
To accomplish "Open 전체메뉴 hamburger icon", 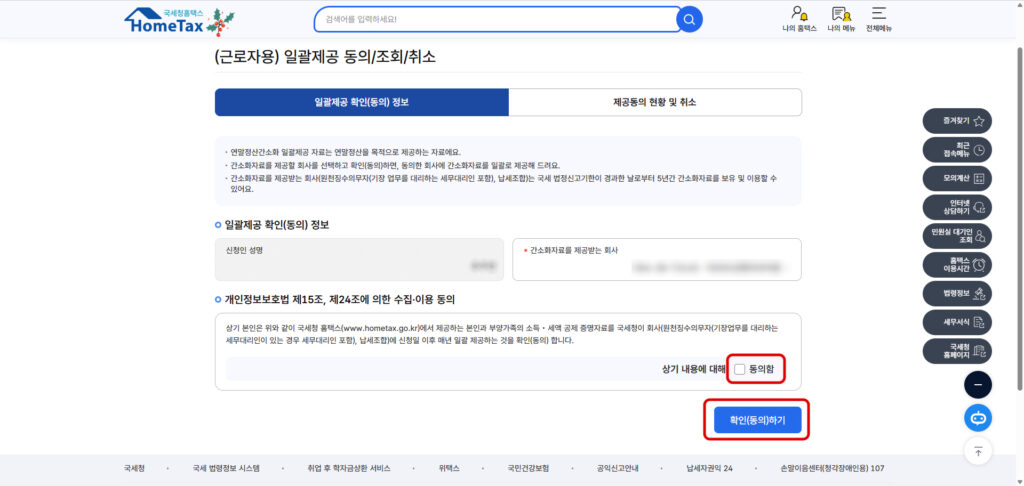I will pyautogui.click(x=879, y=20).
